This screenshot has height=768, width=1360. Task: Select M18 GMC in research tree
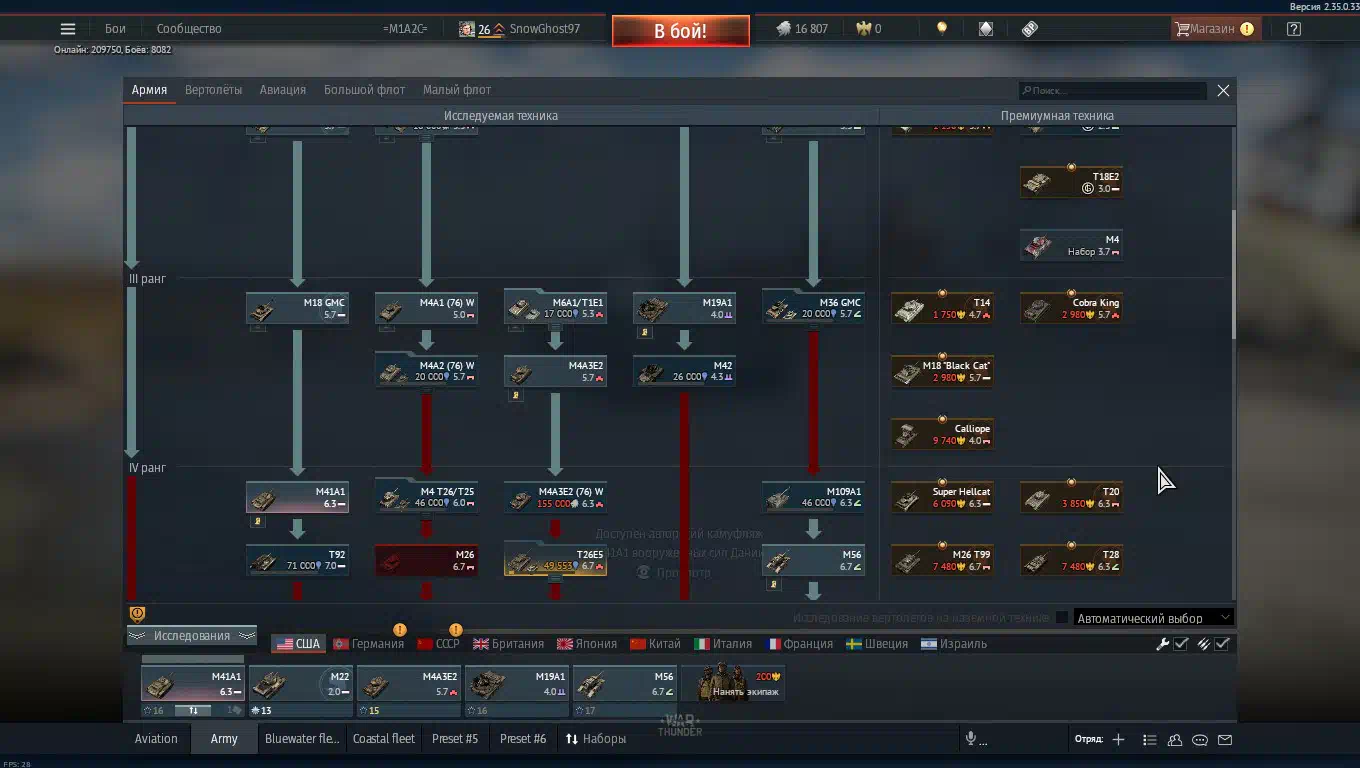(x=297, y=308)
